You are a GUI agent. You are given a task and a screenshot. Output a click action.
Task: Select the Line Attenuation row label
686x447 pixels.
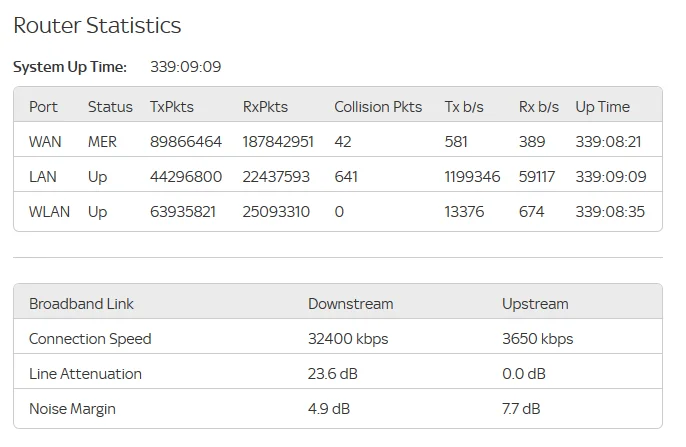click(x=85, y=374)
